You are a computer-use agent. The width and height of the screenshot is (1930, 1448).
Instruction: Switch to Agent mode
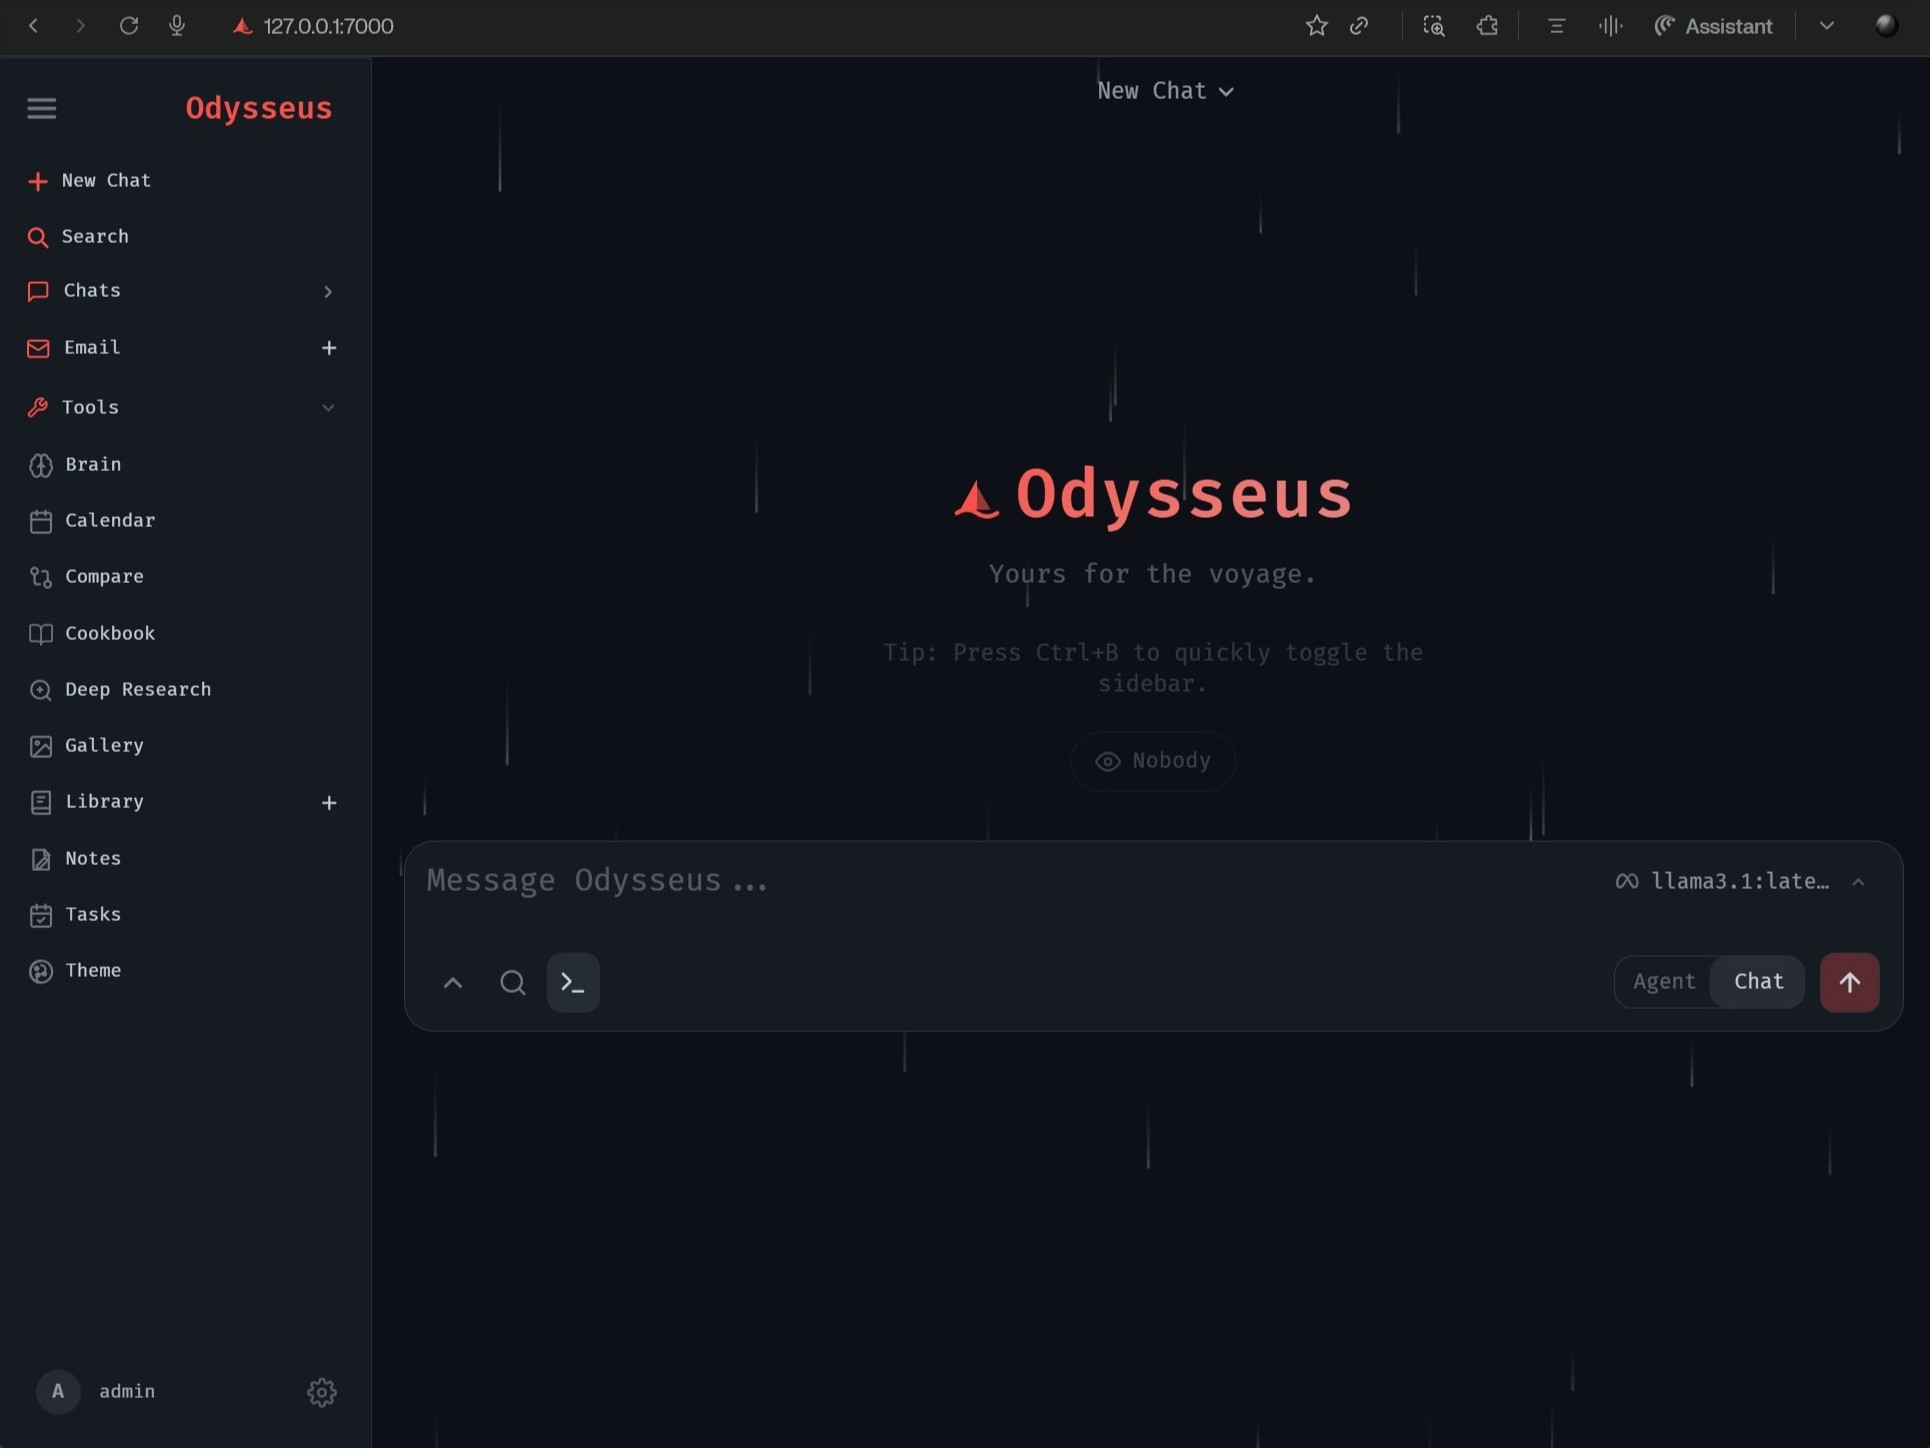1664,982
